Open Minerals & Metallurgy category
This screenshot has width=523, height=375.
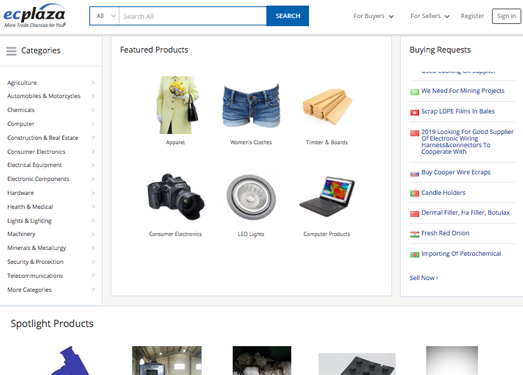tap(37, 248)
